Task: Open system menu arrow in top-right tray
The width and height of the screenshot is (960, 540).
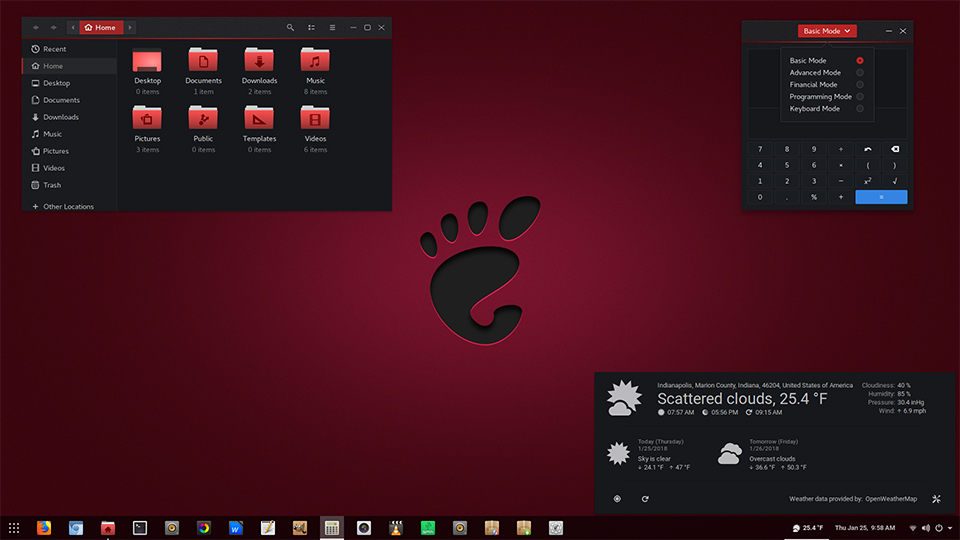Action: pos(950,528)
